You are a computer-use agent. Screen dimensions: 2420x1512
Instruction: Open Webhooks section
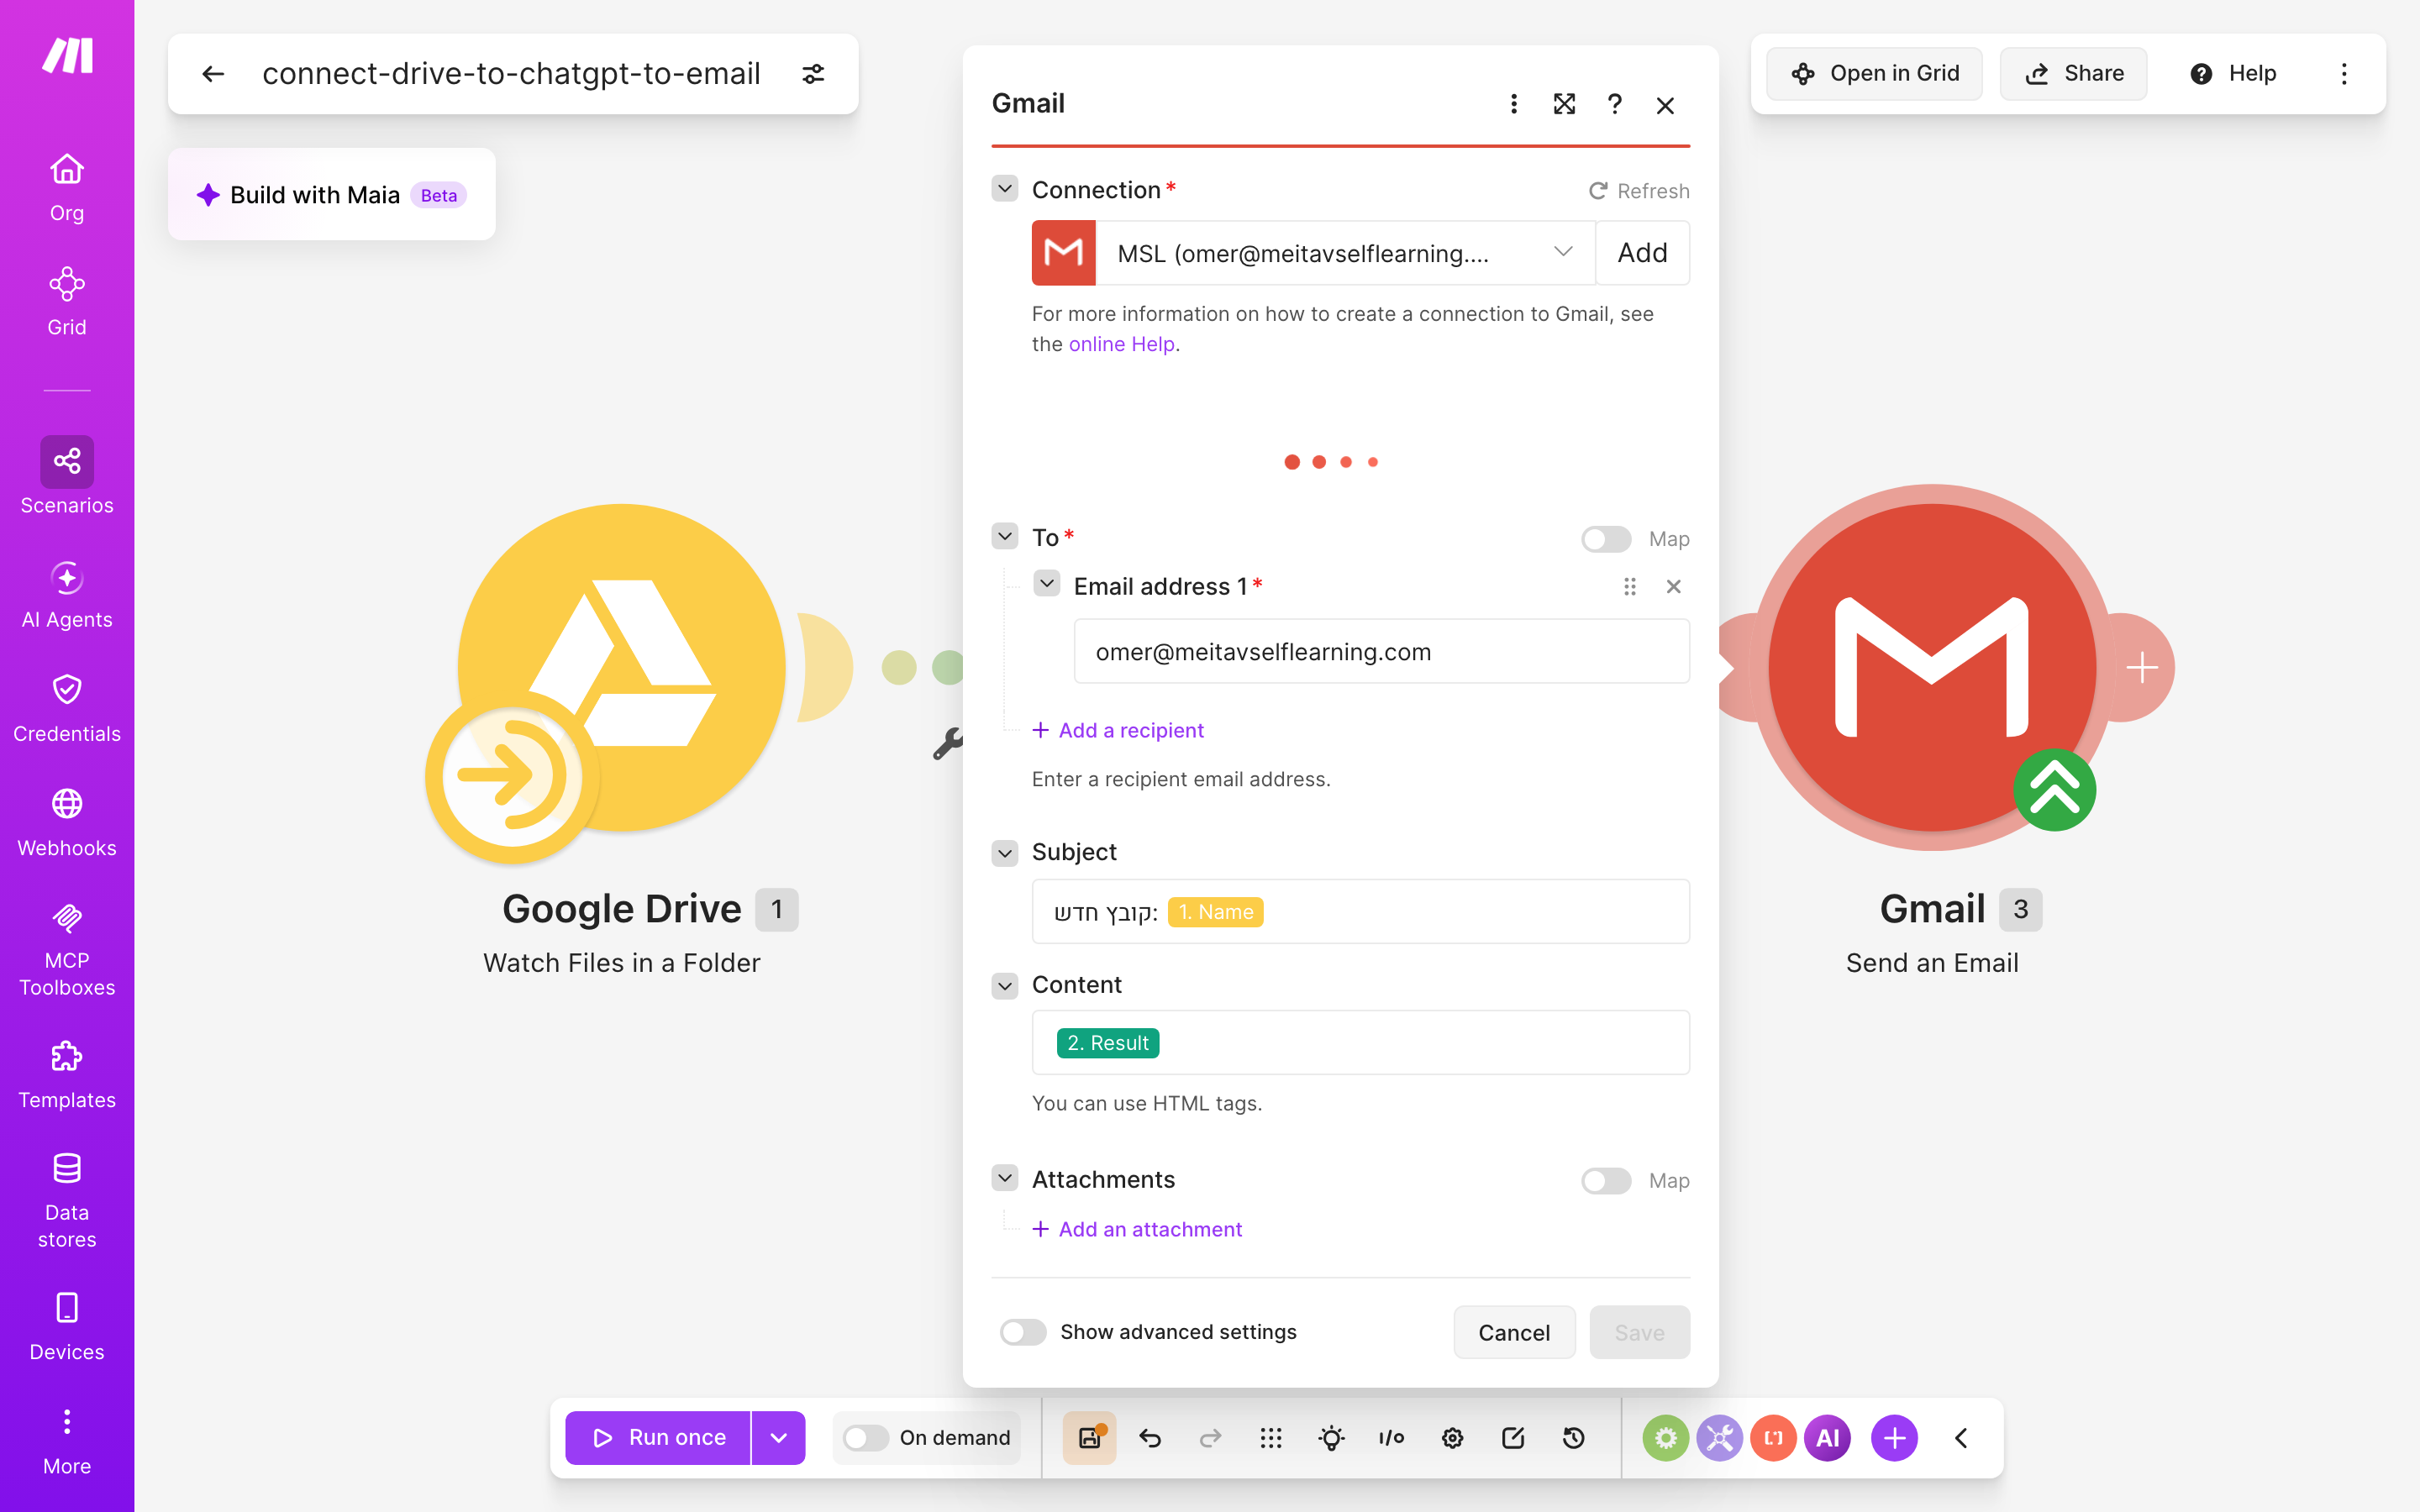pyautogui.click(x=67, y=822)
